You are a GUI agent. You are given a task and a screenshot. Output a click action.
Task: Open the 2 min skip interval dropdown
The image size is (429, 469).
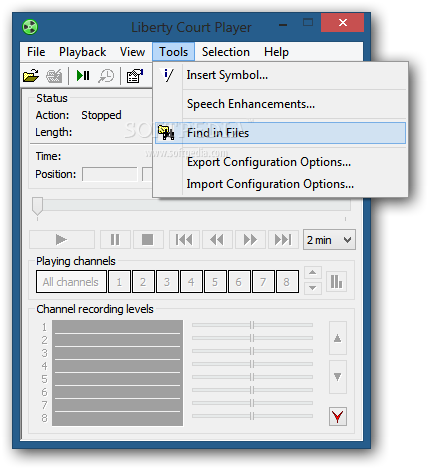coord(329,240)
